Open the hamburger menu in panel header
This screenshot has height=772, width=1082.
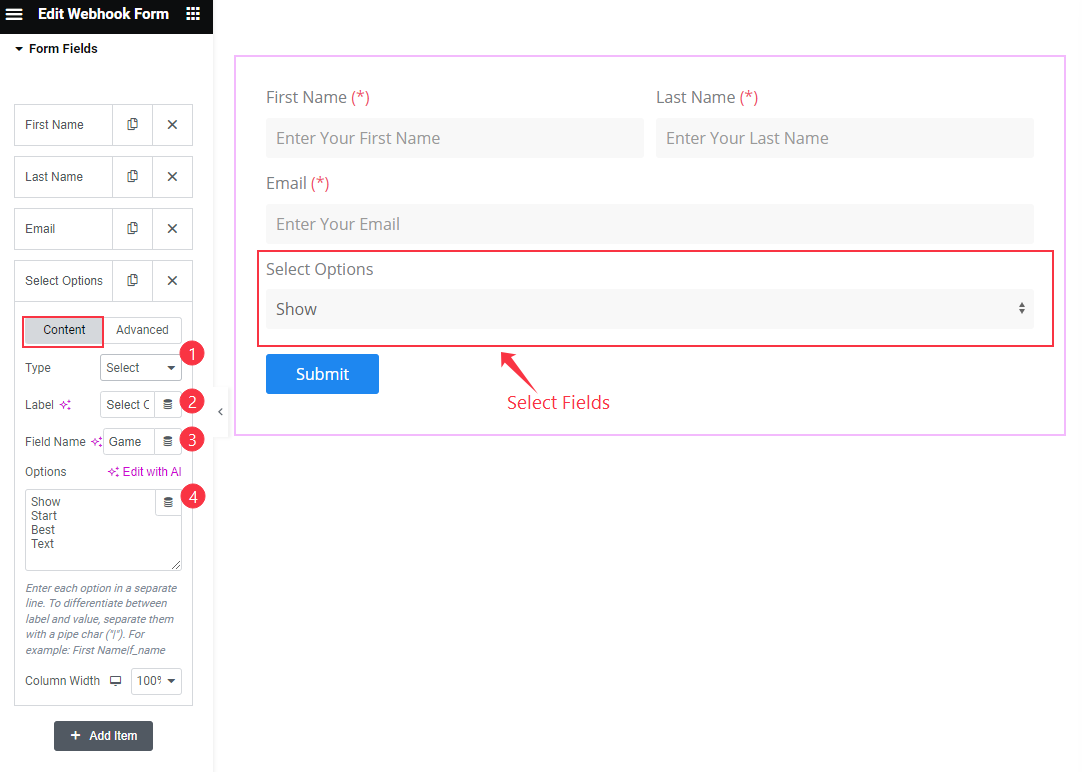pos(14,14)
